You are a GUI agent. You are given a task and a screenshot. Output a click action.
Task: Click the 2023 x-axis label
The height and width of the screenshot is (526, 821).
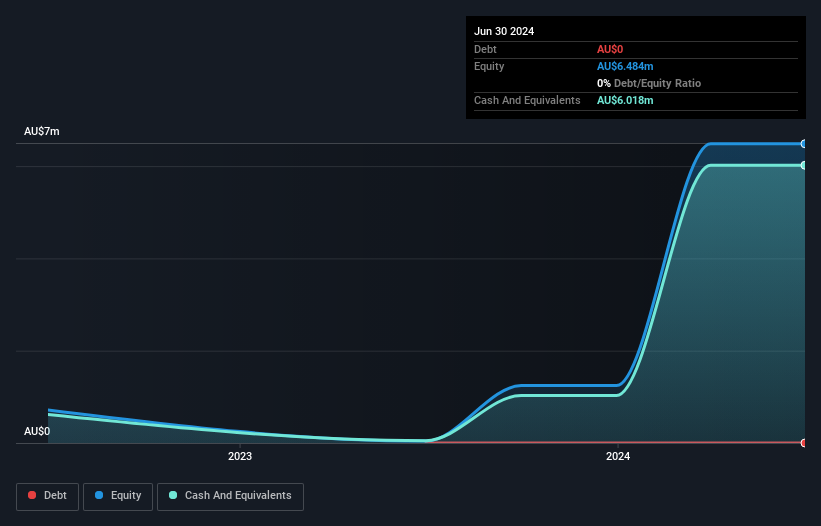click(240, 456)
